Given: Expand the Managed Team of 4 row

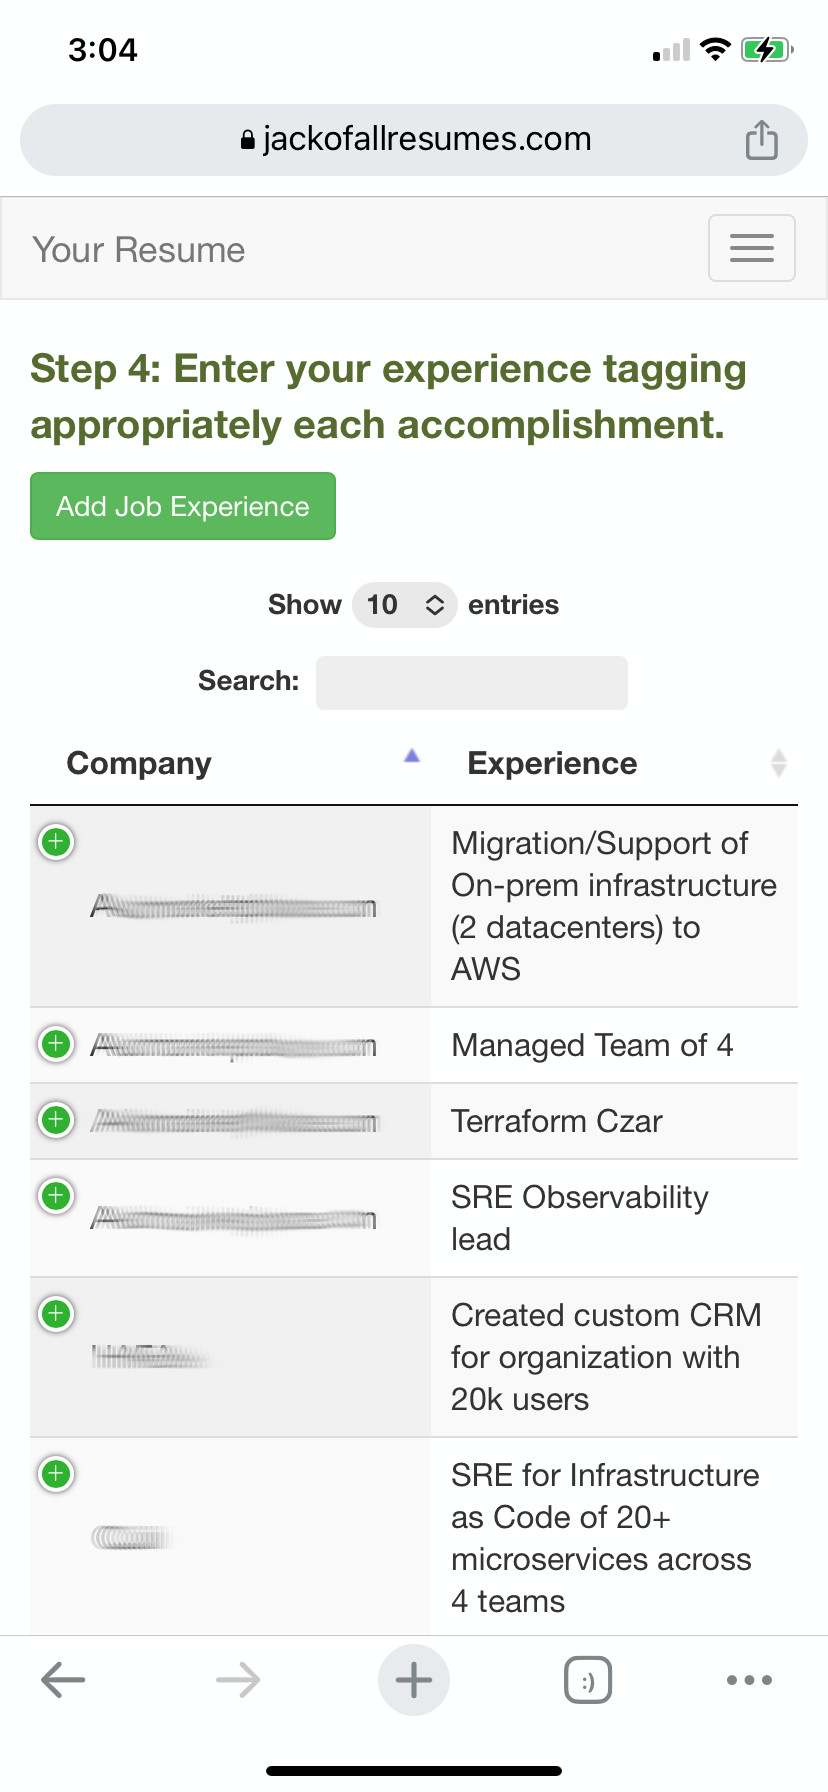Looking at the screenshot, I should coord(56,1044).
